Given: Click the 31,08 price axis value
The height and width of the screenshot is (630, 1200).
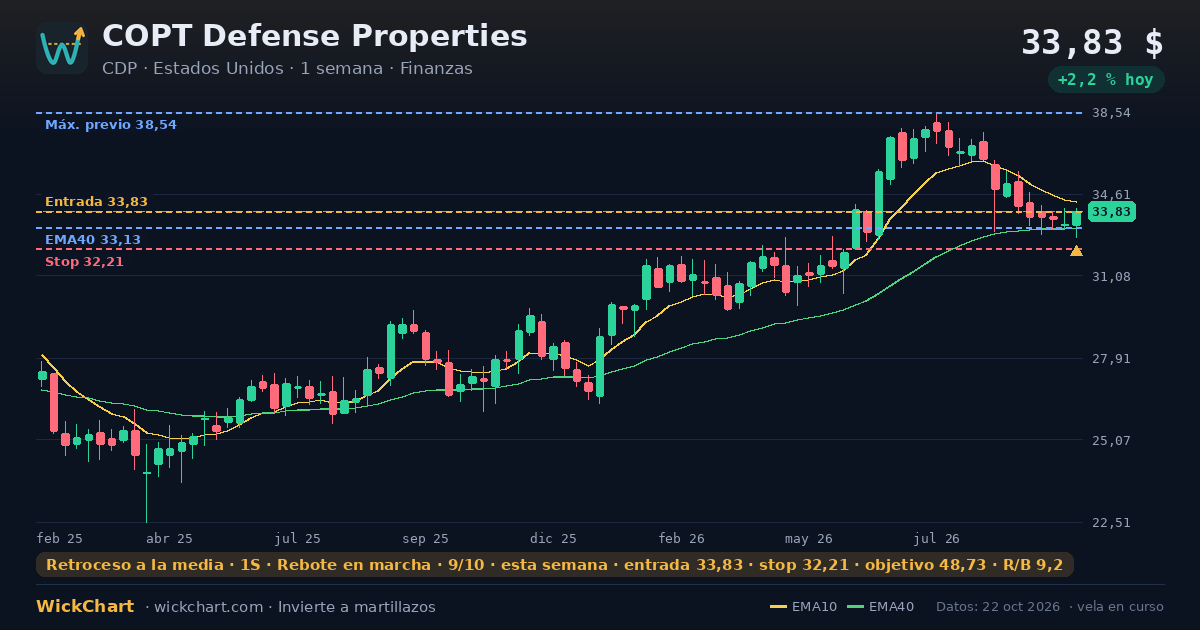Looking at the screenshot, I should [x=1110, y=276].
